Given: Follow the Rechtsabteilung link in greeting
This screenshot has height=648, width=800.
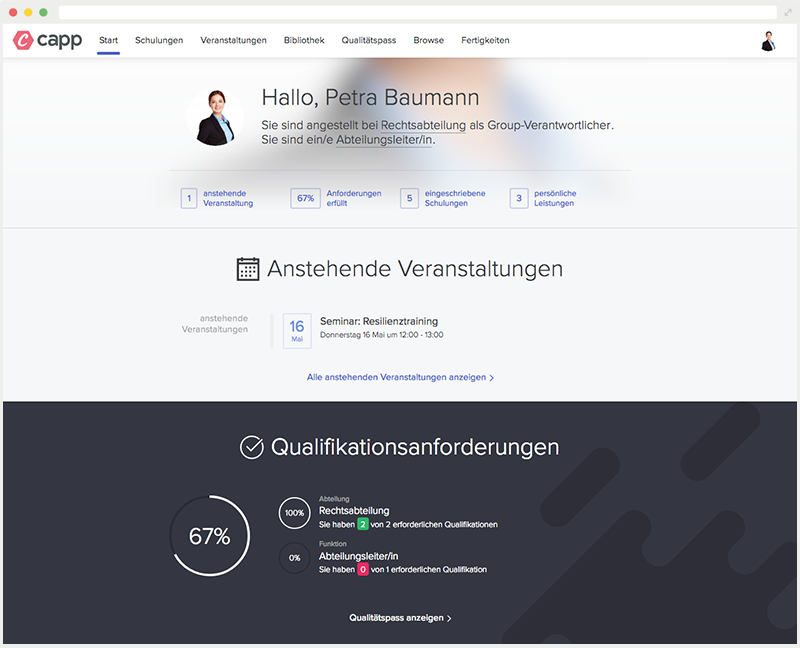Looking at the screenshot, I should point(423,125).
